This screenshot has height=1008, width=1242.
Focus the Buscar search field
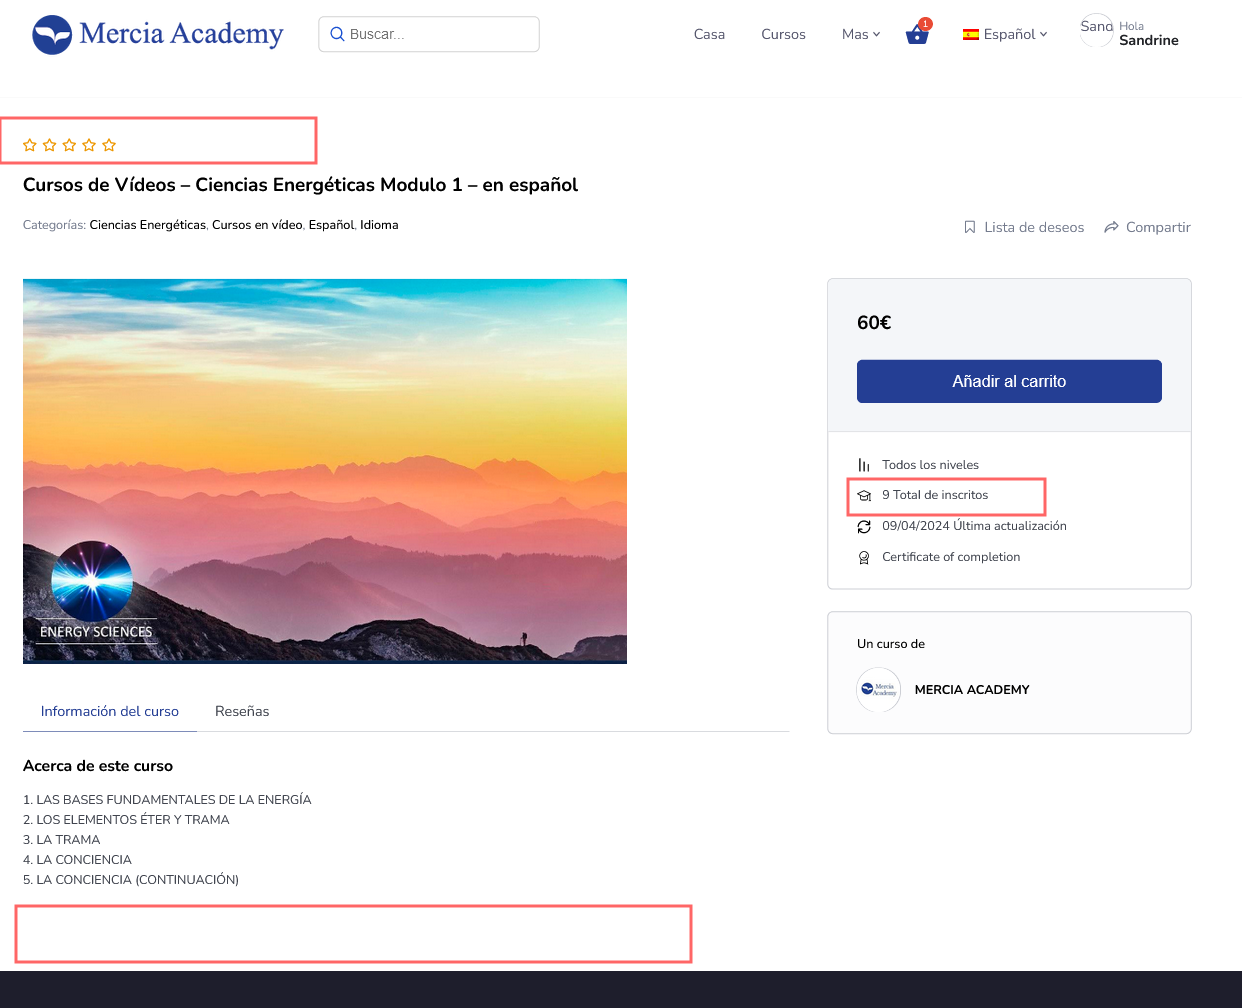click(429, 34)
